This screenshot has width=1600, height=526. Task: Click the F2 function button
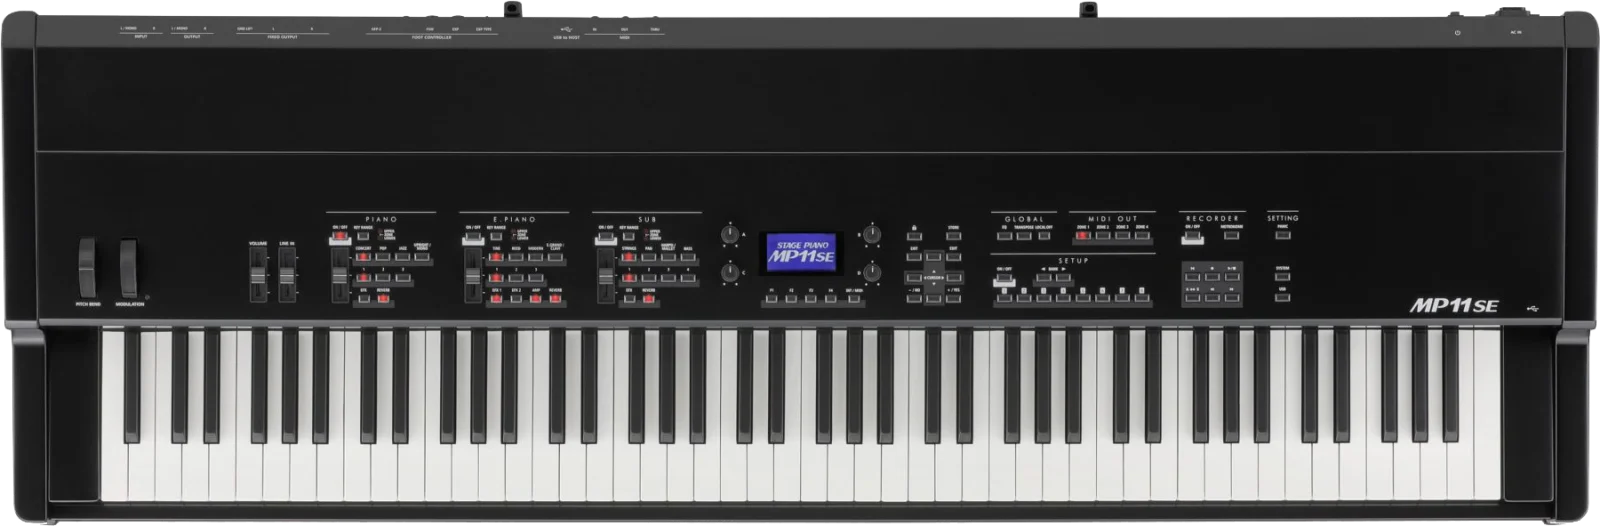point(791,299)
